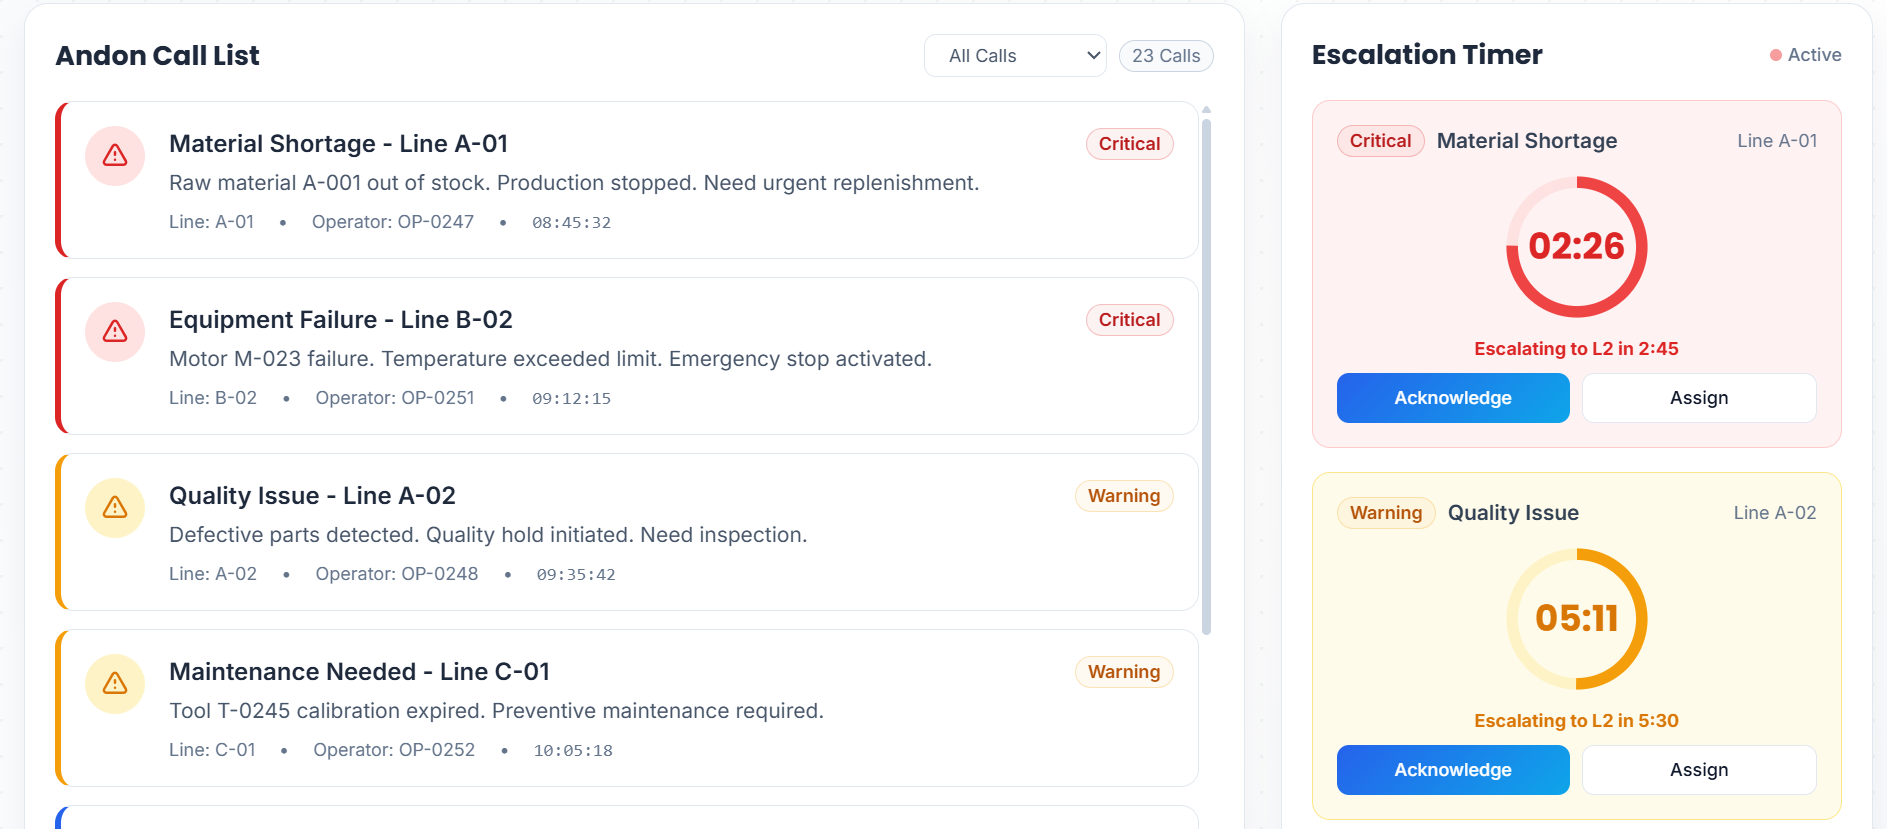Open the All Calls filter dropdown
1887x829 pixels.
click(1014, 56)
